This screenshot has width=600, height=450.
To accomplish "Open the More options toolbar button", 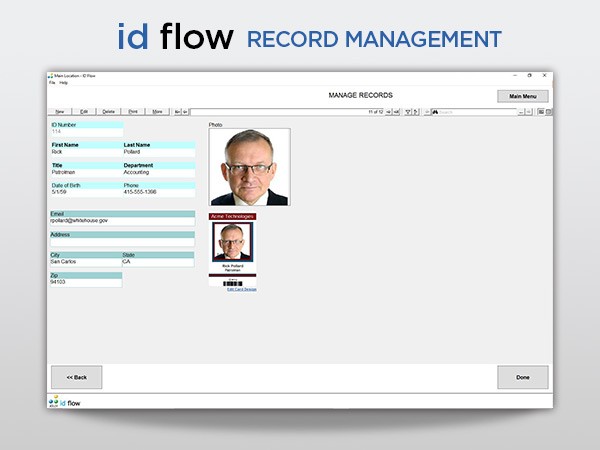I will pos(157,112).
